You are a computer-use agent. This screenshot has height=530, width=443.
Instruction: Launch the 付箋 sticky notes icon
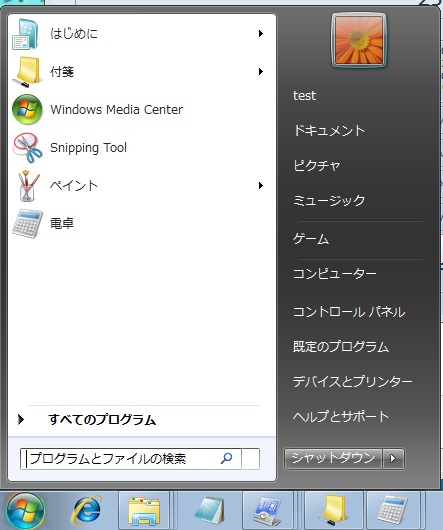click(x=27, y=72)
